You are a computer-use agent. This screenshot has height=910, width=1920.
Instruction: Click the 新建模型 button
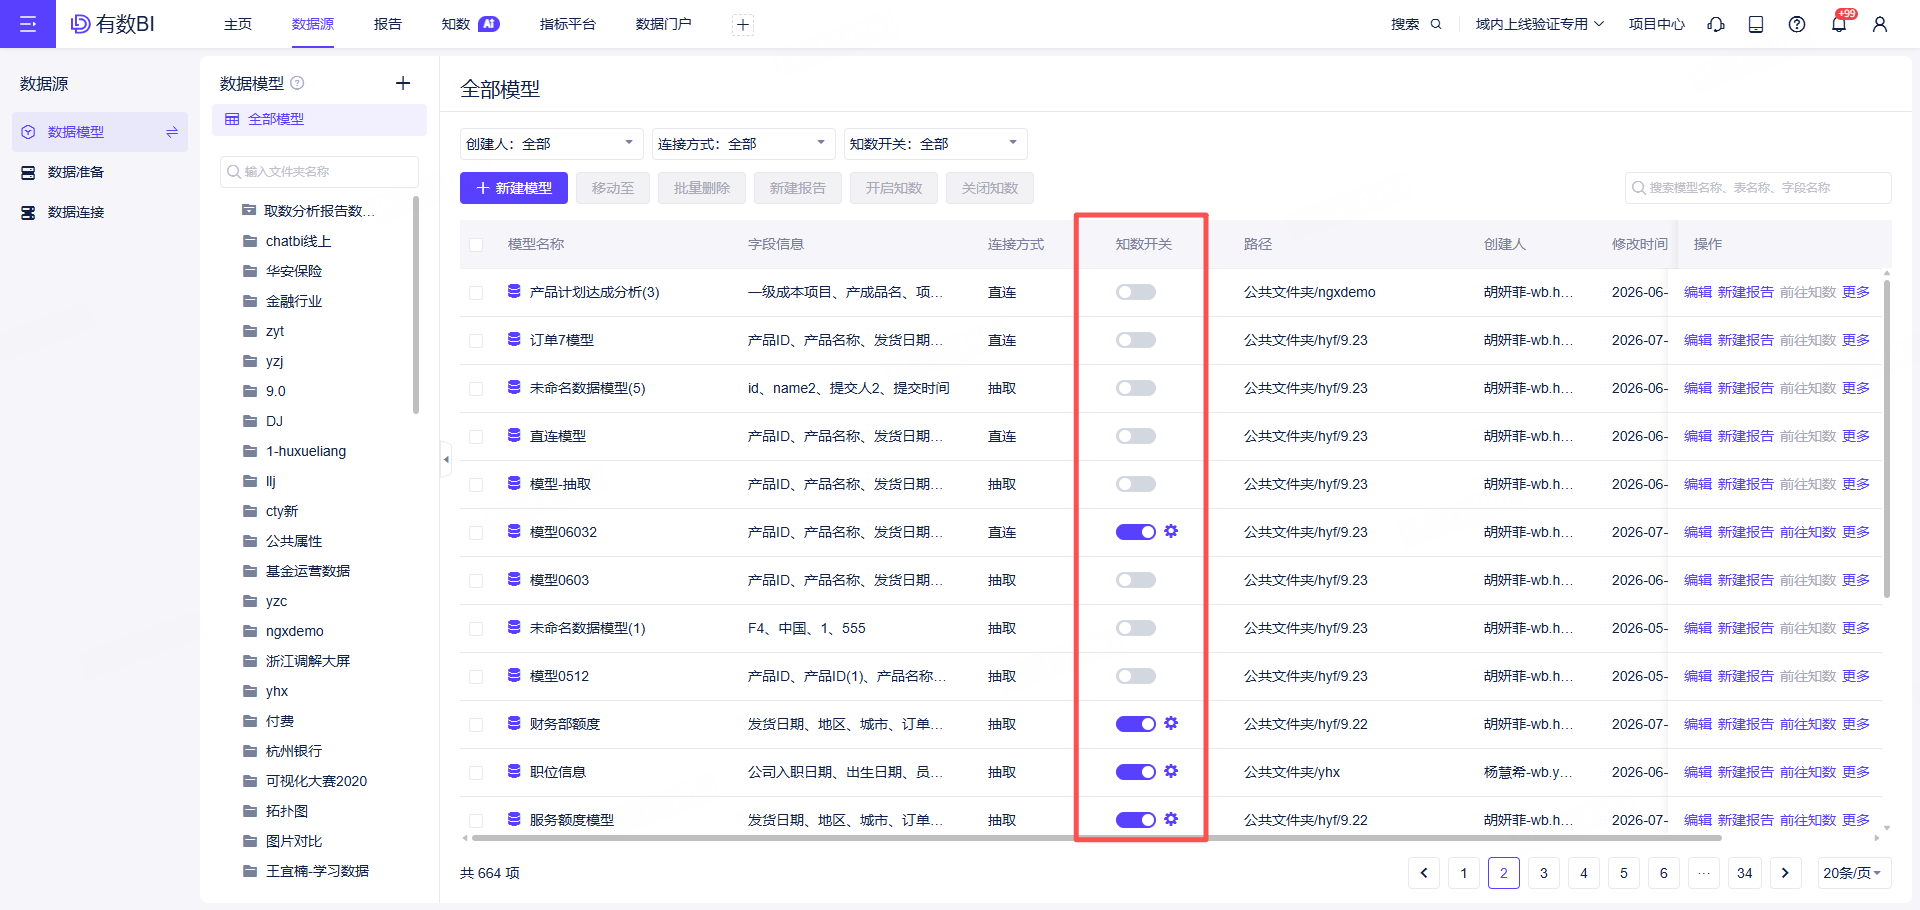514,188
